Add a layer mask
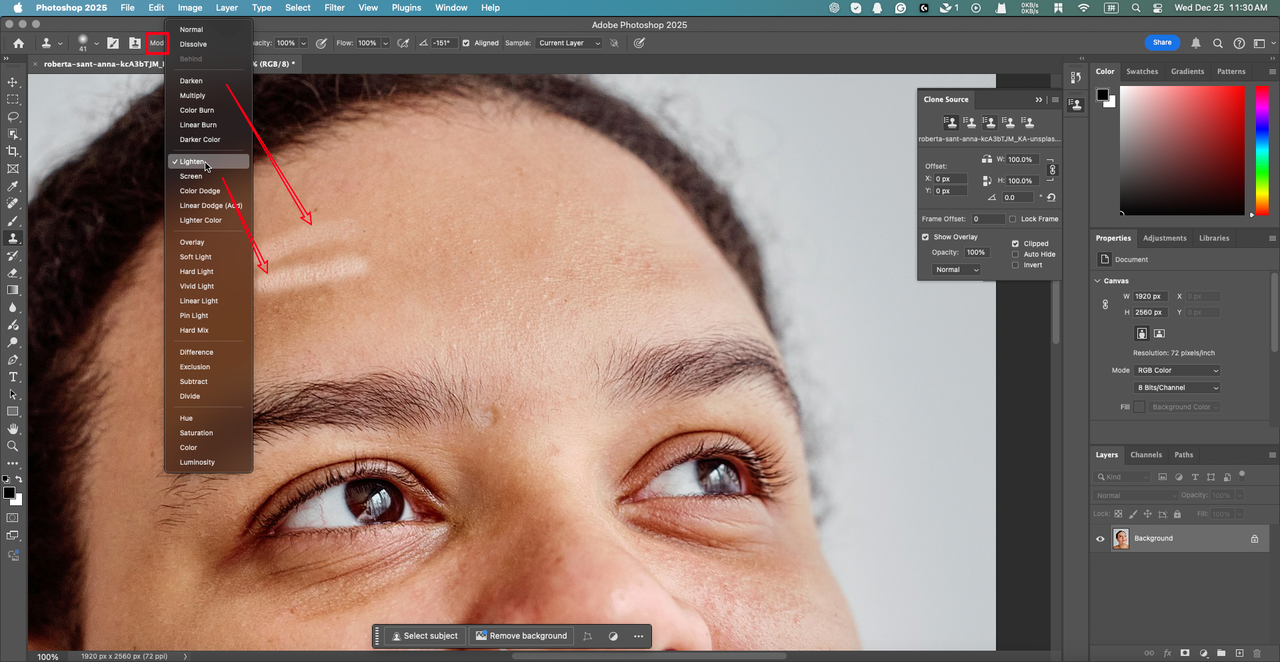Image resolution: width=1280 pixels, height=662 pixels. (1185, 653)
